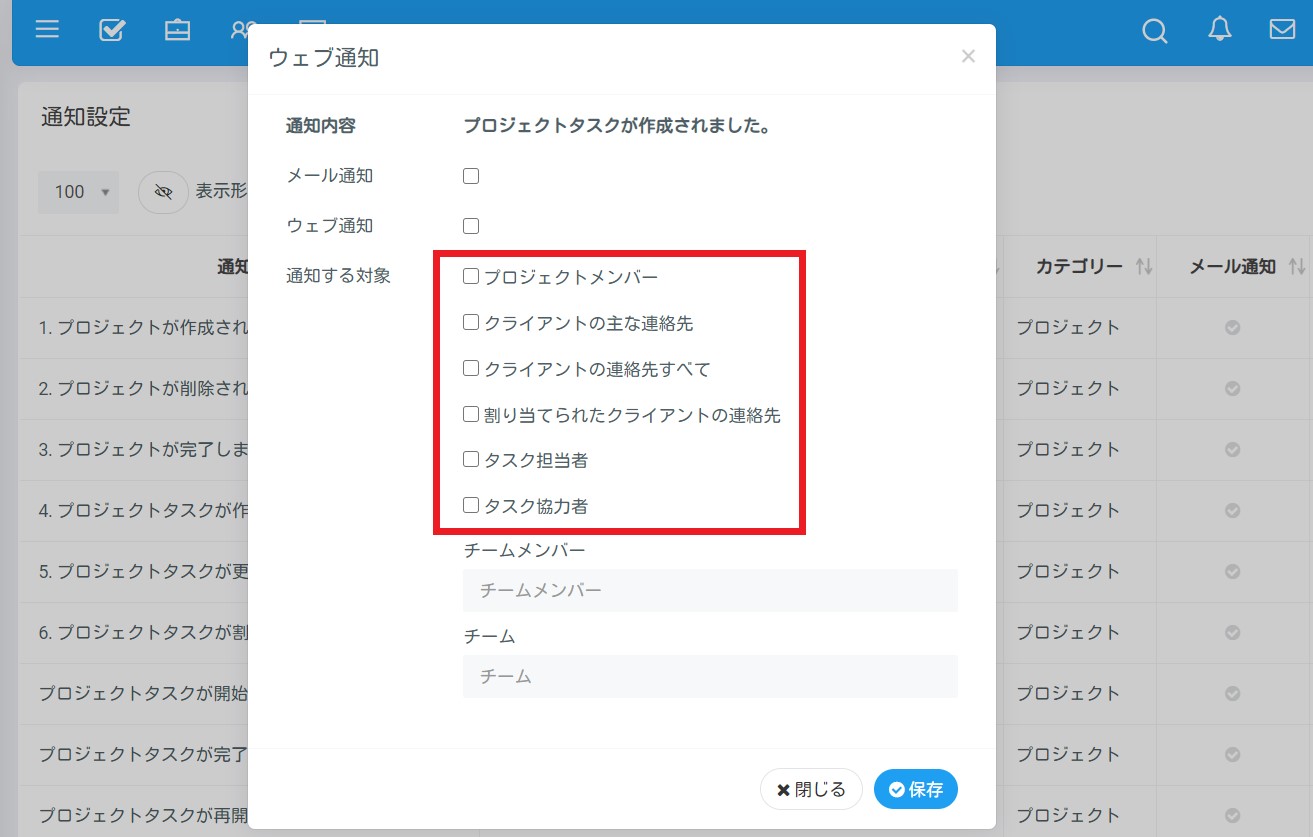Open the チームメンバー select field
This screenshot has height=837, width=1313.
click(710, 591)
